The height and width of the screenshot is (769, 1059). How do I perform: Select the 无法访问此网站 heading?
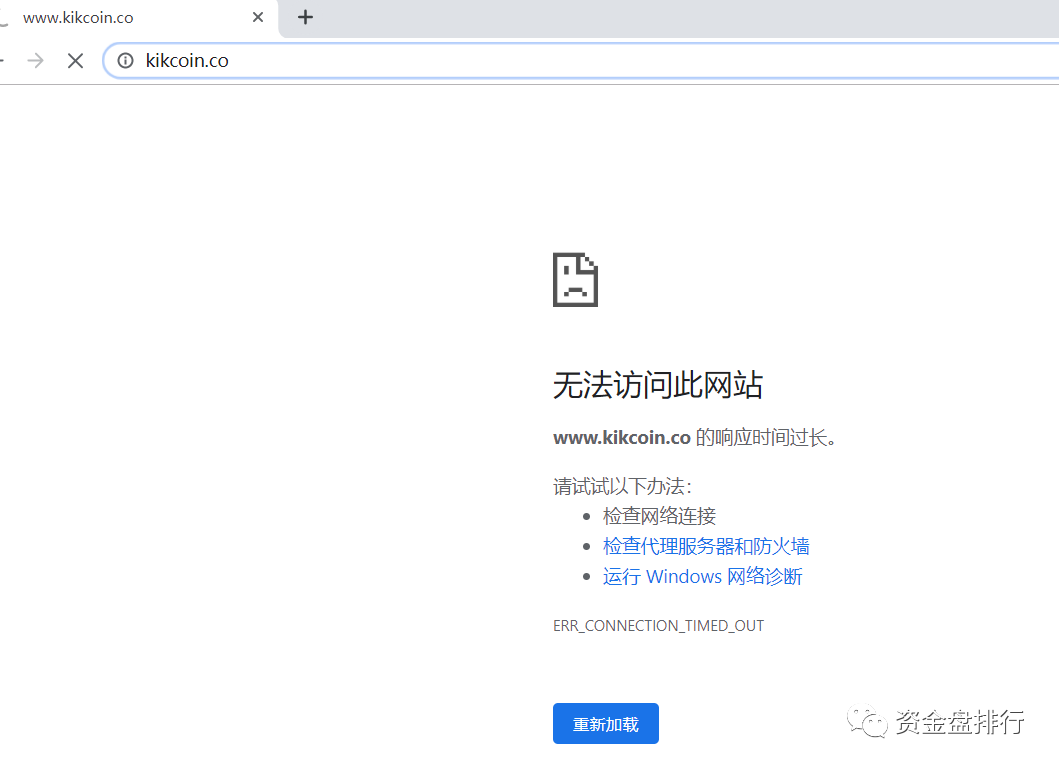[658, 386]
